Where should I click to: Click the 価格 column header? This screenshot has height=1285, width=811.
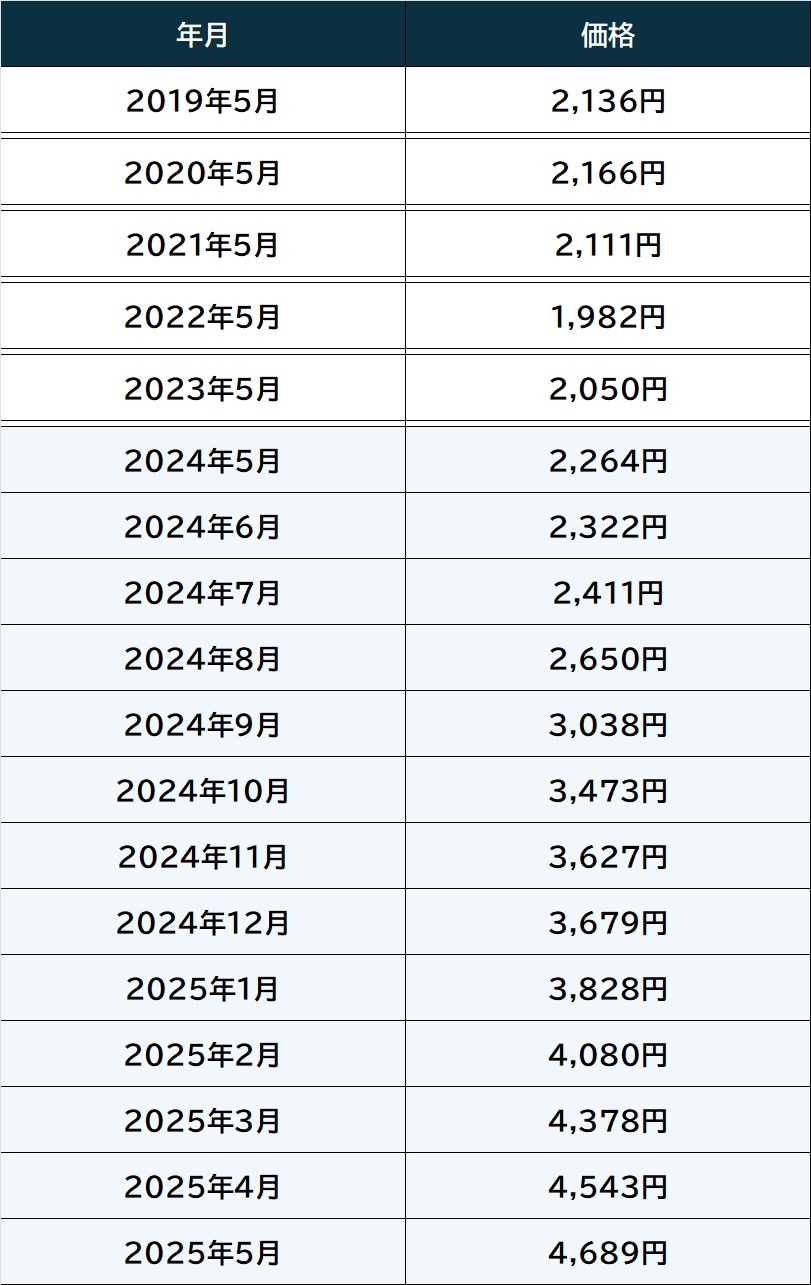click(x=608, y=34)
